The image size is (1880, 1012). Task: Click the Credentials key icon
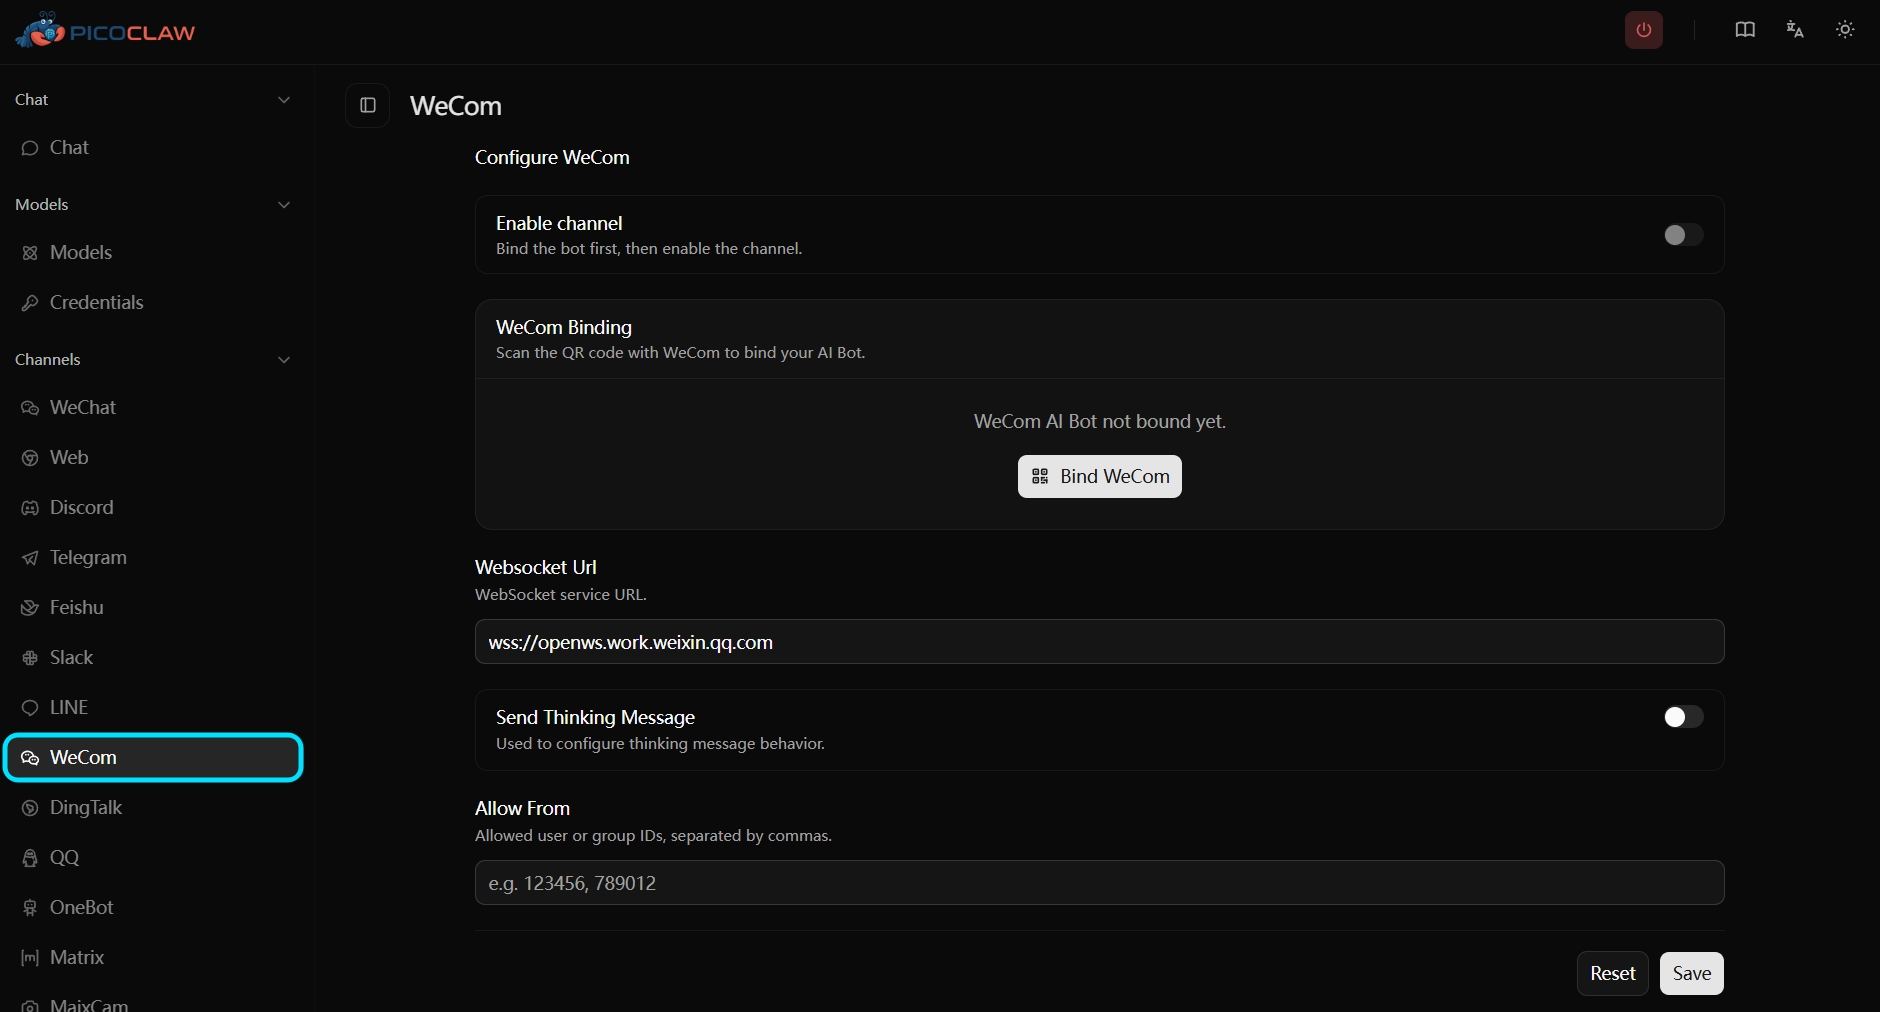click(30, 303)
